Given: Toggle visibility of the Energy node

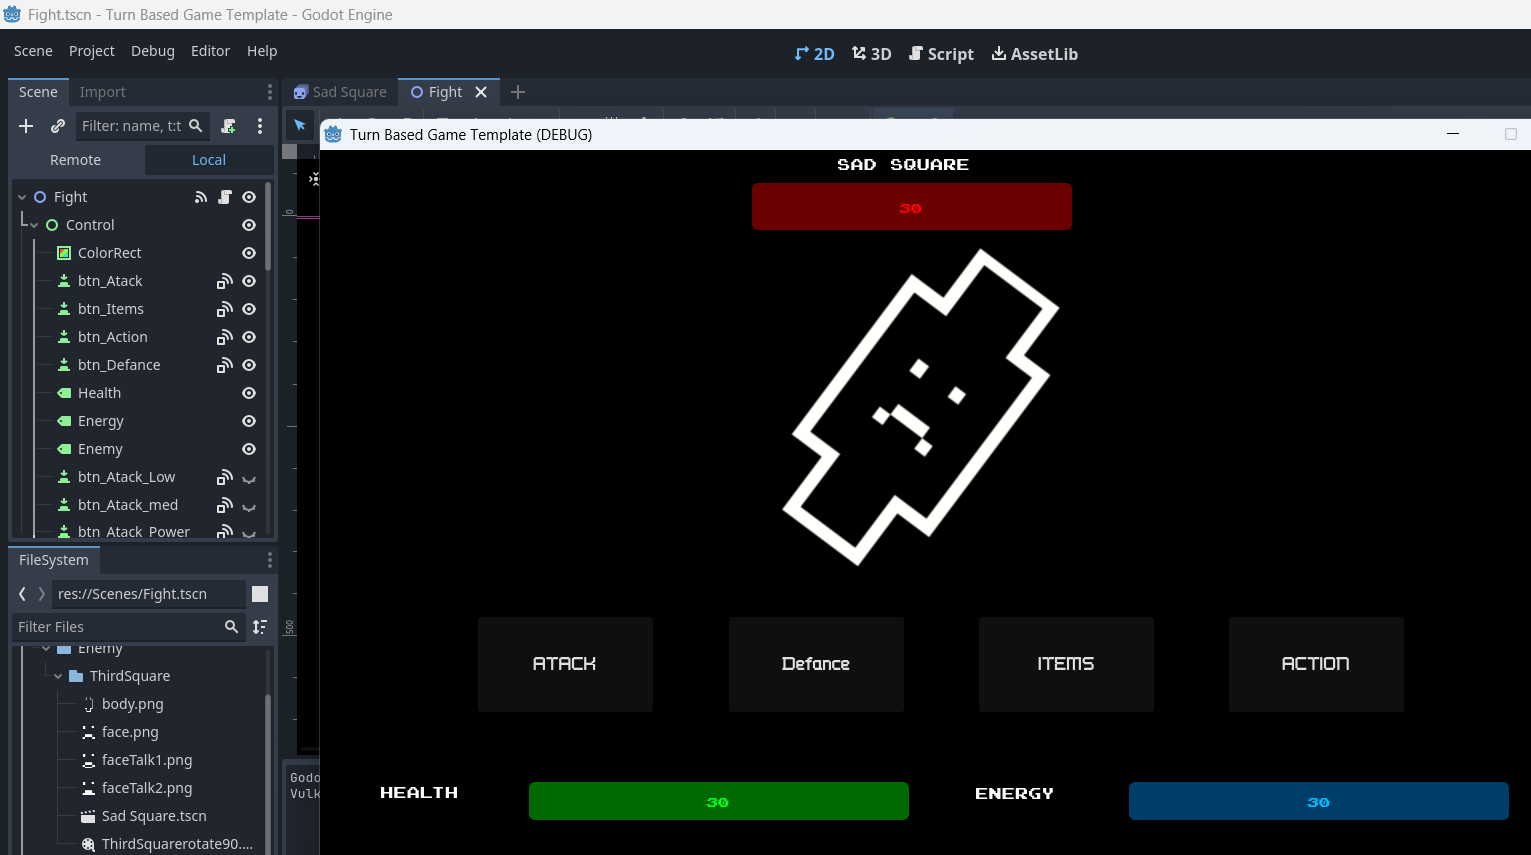Looking at the screenshot, I should (249, 421).
